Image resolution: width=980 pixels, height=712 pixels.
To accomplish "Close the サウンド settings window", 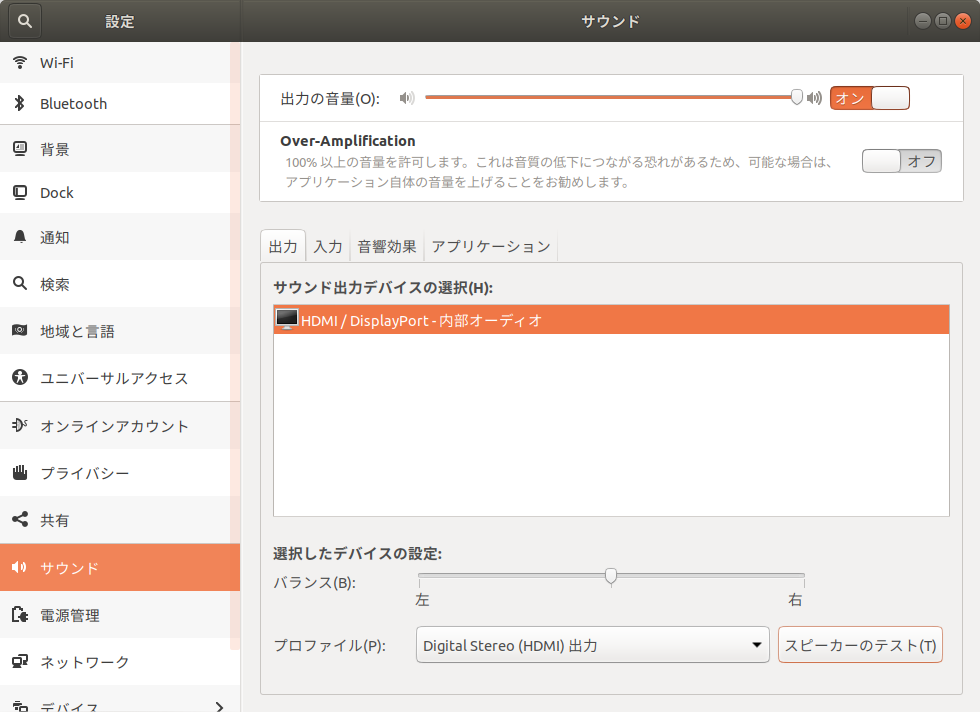I will point(963,21).
